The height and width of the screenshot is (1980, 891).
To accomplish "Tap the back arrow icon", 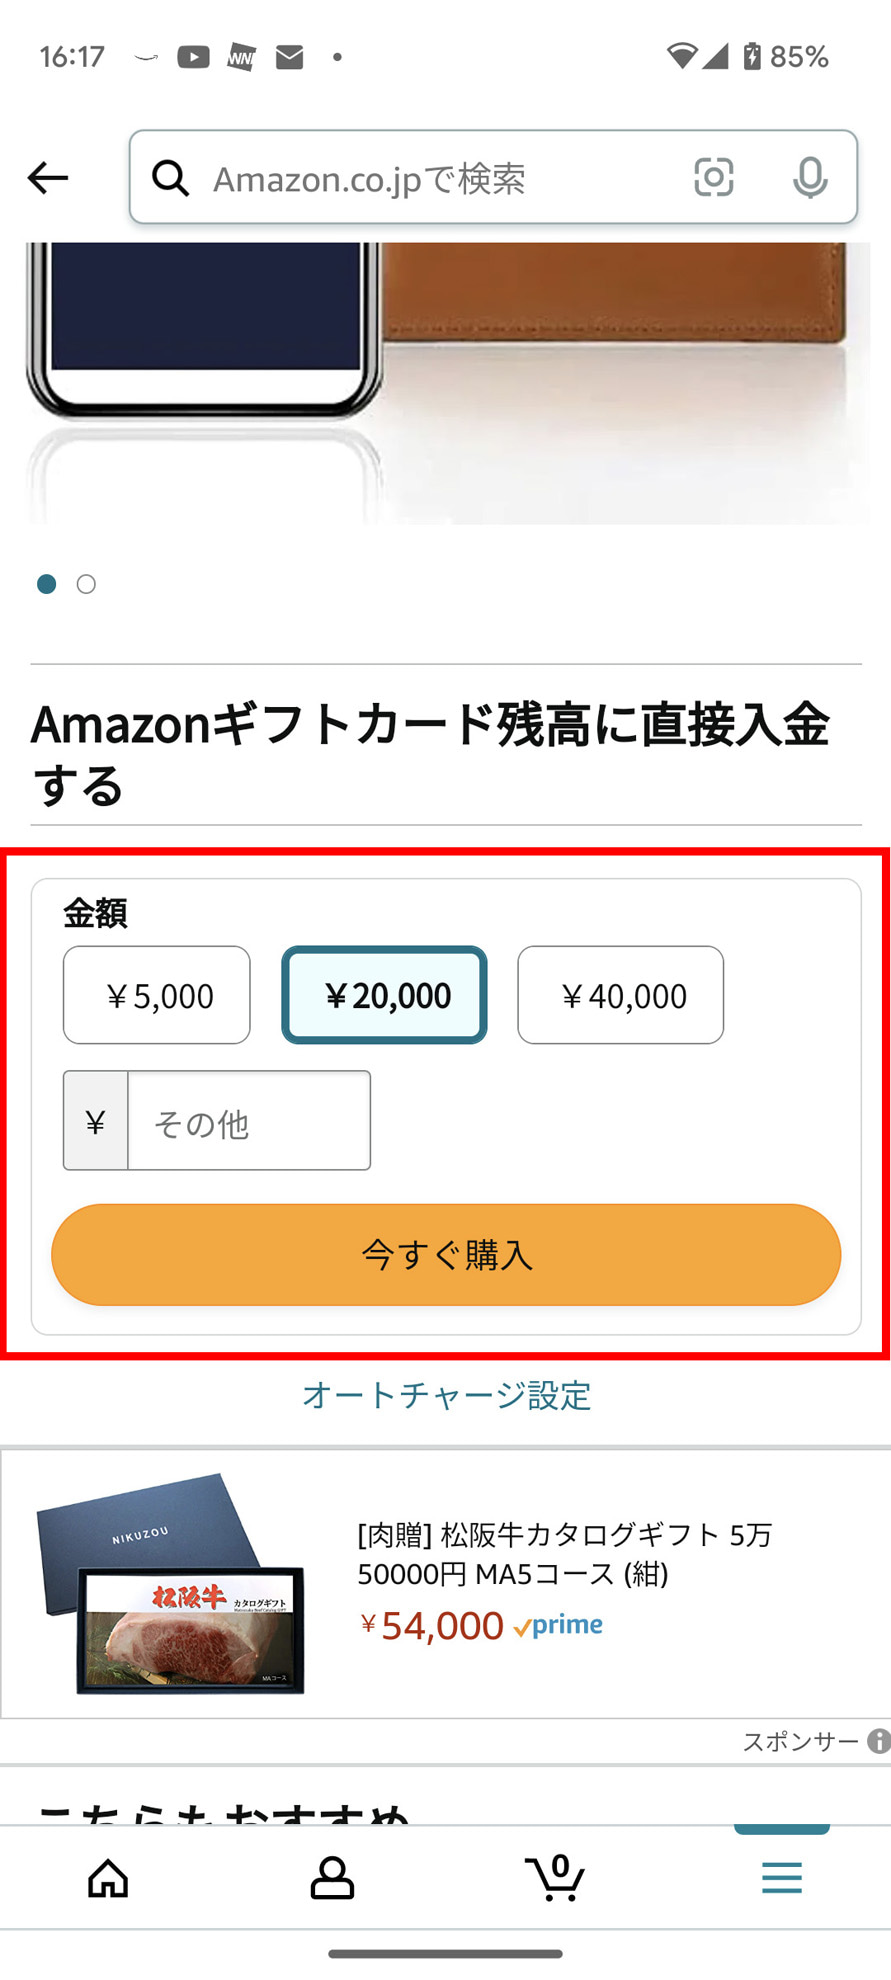I will pyautogui.click(x=47, y=178).
